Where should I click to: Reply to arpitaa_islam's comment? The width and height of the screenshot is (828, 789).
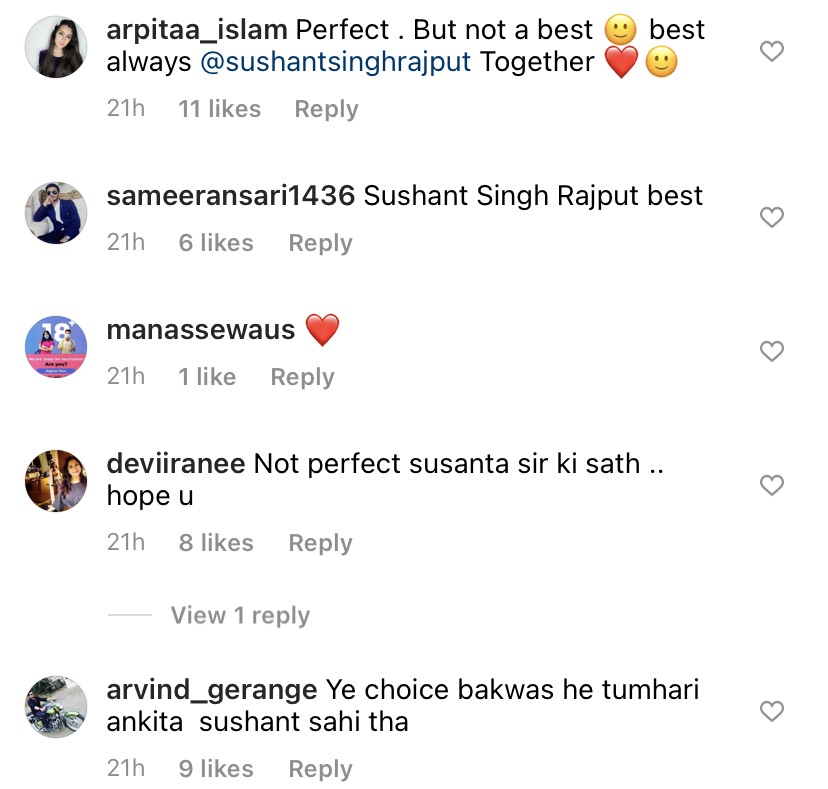pyautogui.click(x=326, y=109)
